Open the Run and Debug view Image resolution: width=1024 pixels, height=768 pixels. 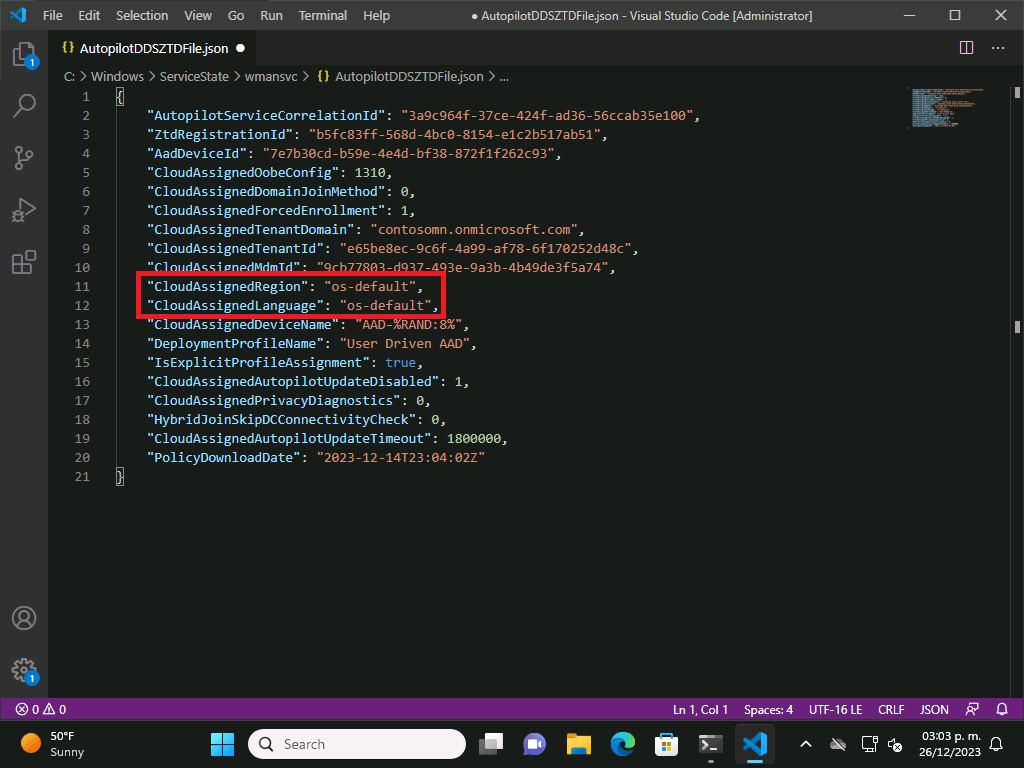24,210
